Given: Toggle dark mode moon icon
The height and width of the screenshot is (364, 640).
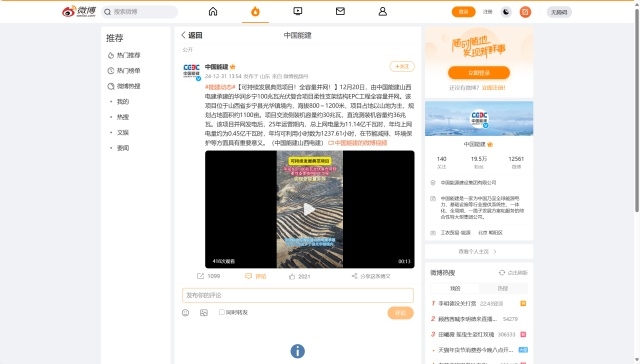Looking at the screenshot, I should tap(506, 12).
